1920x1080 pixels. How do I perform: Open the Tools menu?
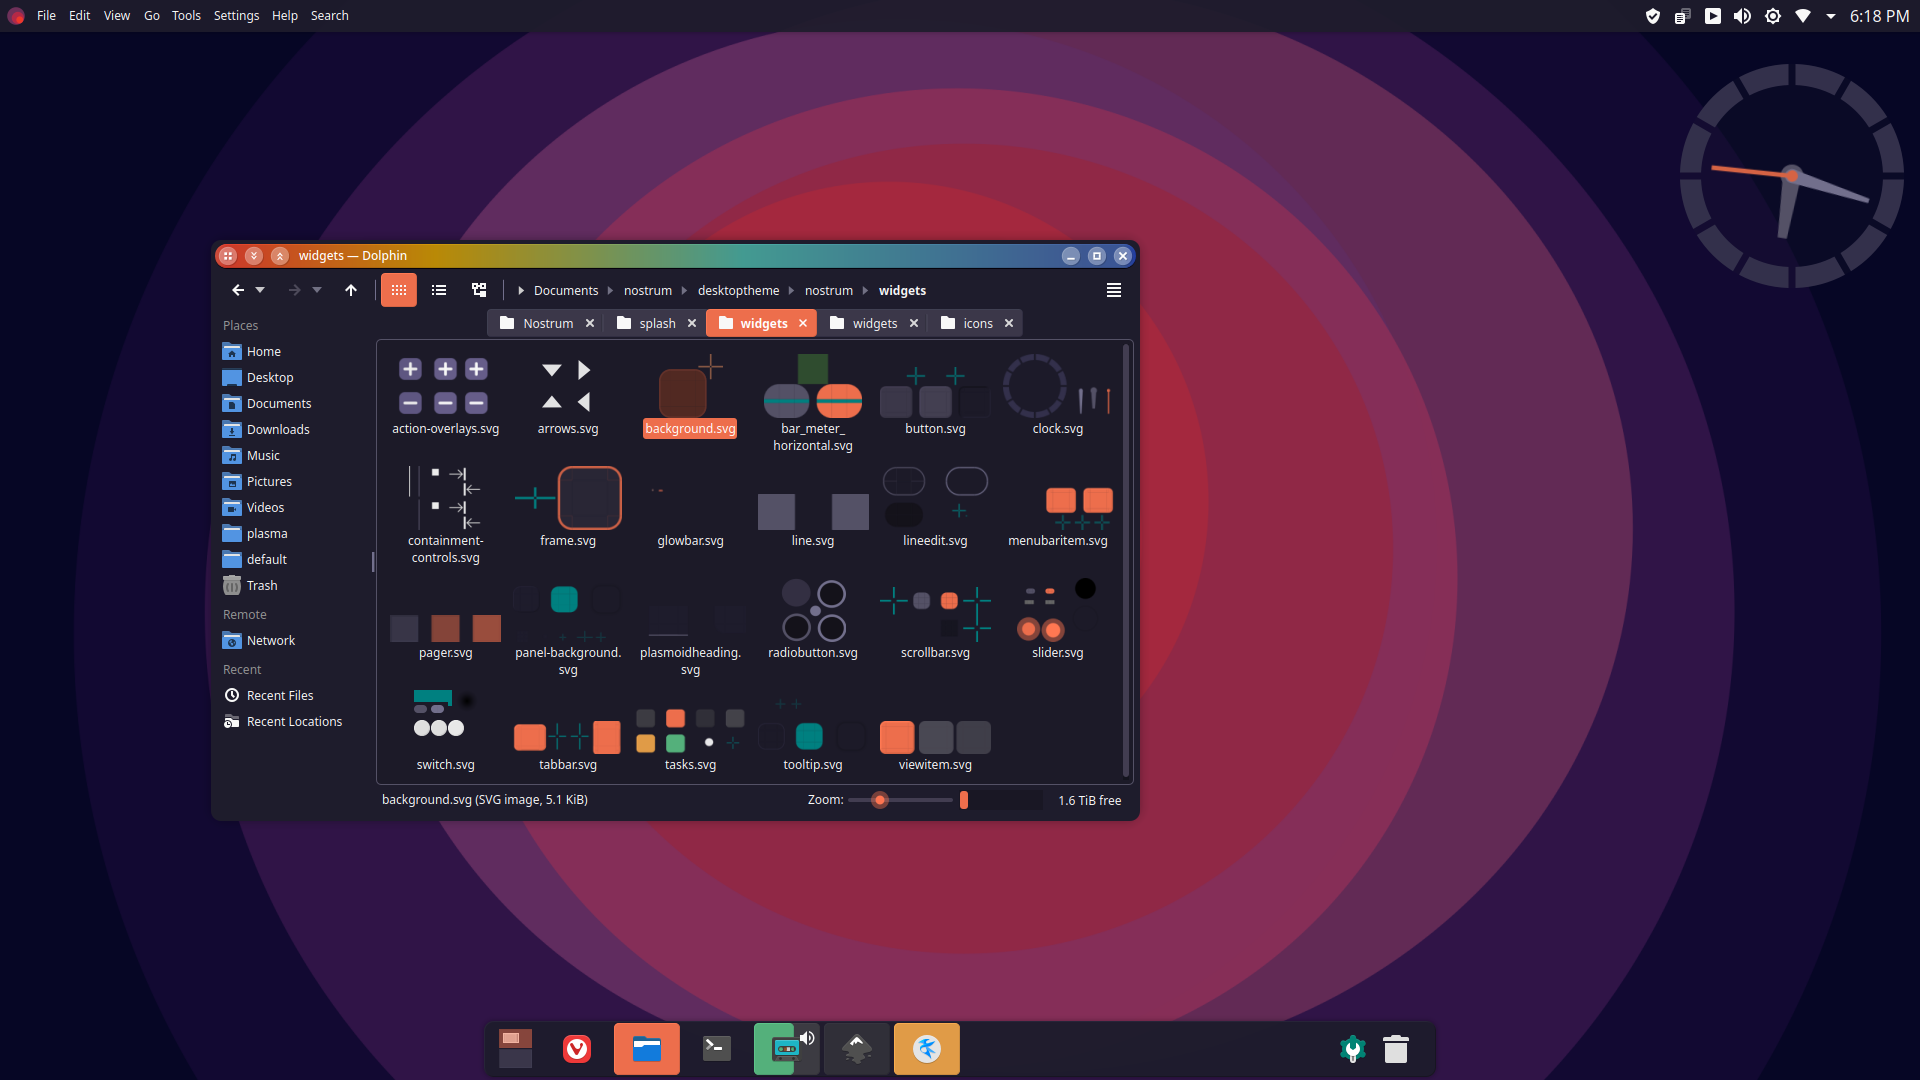[x=186, y=15]
